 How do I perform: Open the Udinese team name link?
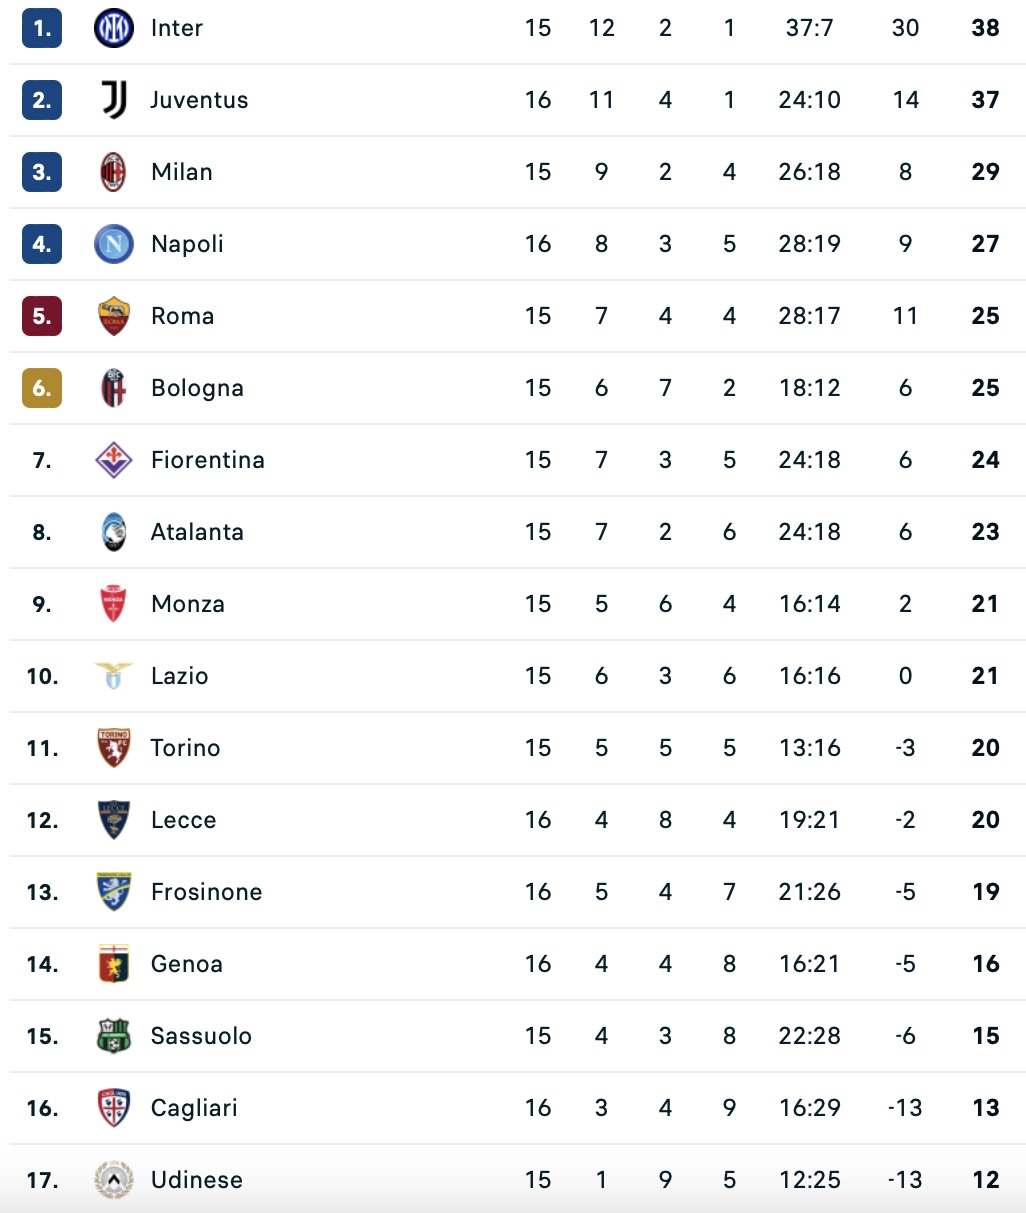coord(196,1180)
